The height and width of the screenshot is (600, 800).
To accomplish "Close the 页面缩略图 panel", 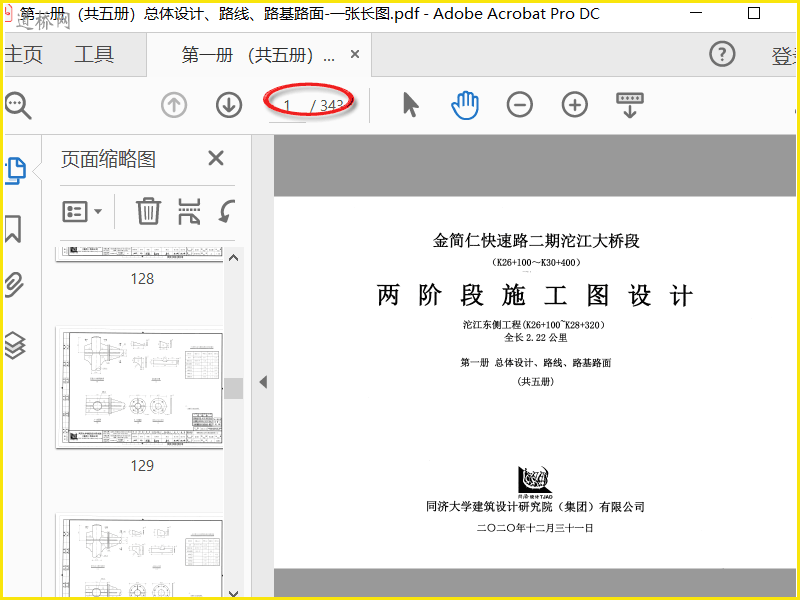I will coord(216,158).
